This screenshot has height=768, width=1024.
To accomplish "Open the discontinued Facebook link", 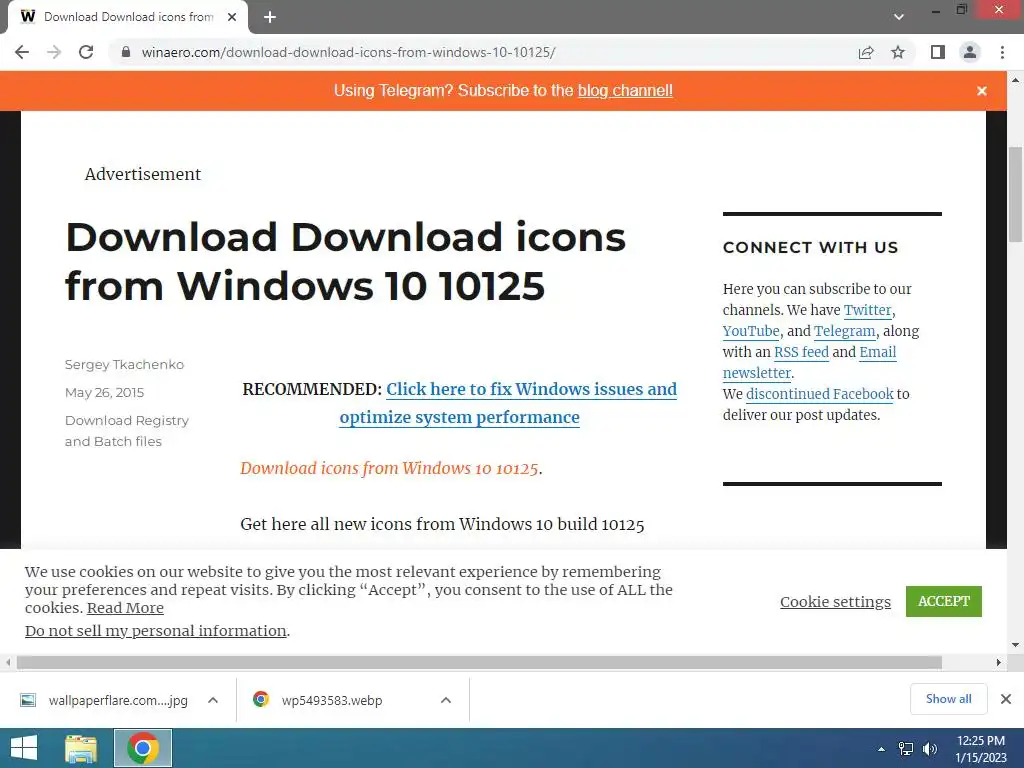I will (x=820, y=394).
